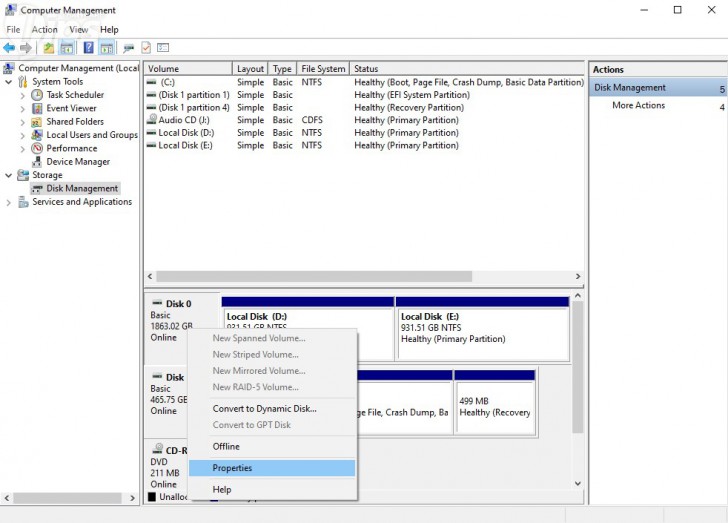Click Performance icon in tree
728x523 pixels.
[x=37, y=148]
